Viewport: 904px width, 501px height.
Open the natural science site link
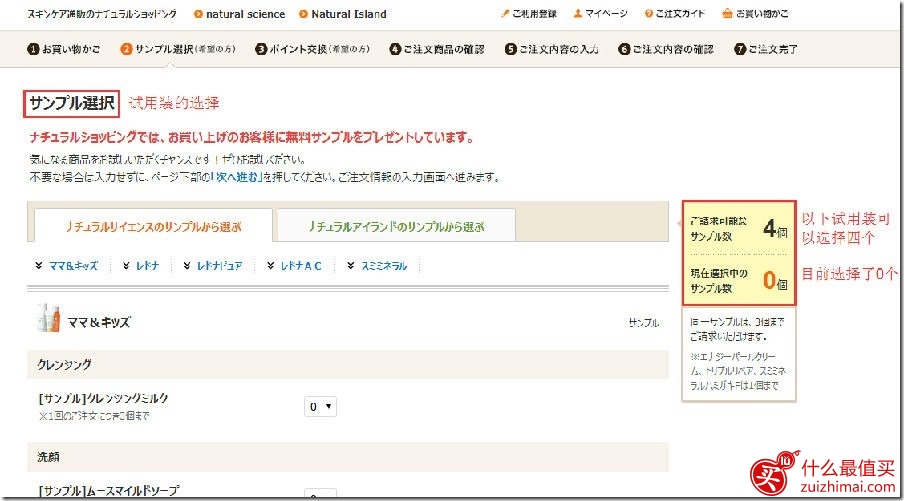(x=246, y=14)
